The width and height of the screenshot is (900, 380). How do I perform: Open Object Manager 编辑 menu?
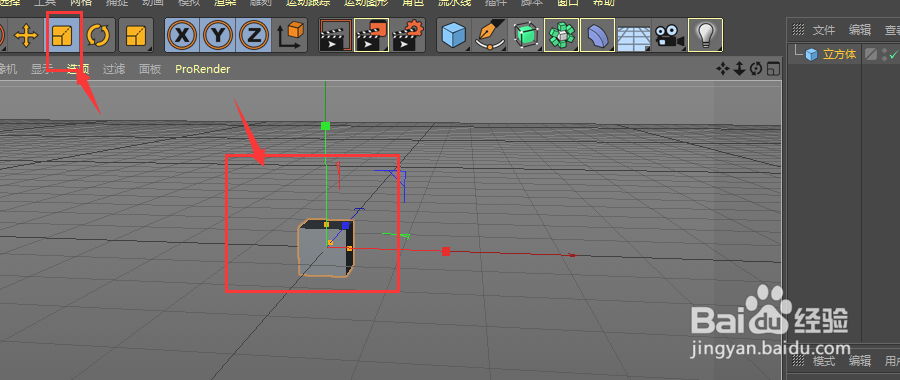click(860, 30)
